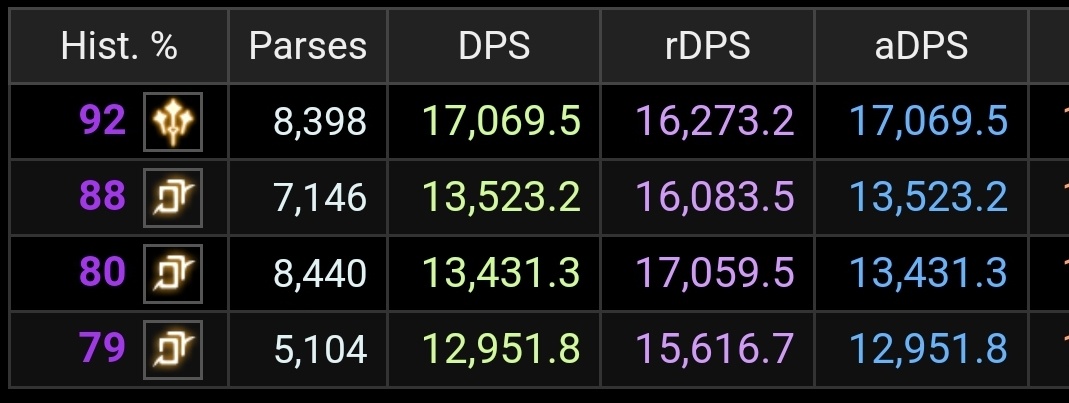Select the rDPS column header
1069x403 pixels.
coord(707,46)
